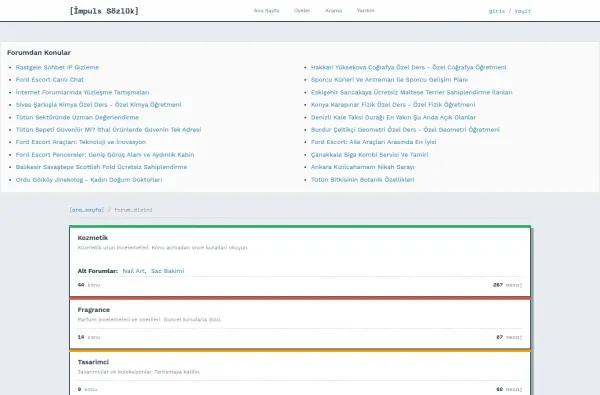600x395 pixels.
Task: Click forum_dizini breadcrumb text
Action: (133, 210)
